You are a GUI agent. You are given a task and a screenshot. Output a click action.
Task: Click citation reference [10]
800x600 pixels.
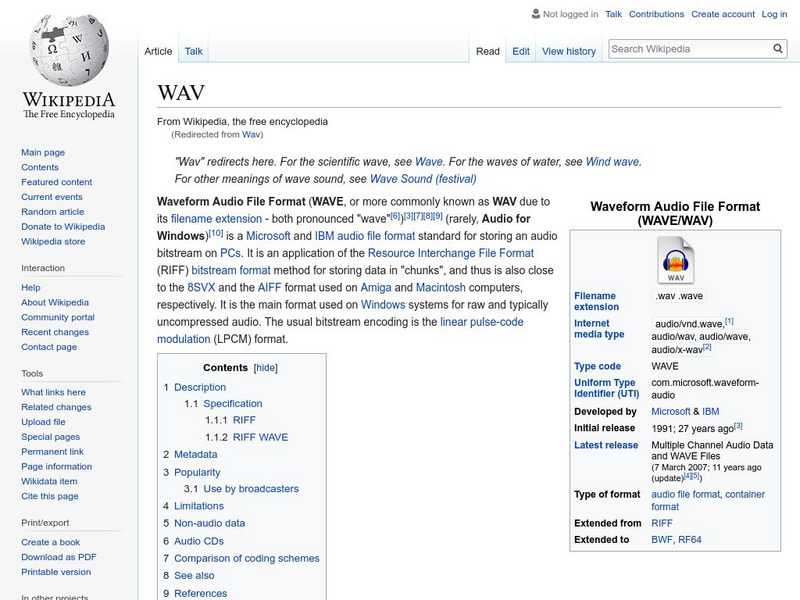pos(216,233)
